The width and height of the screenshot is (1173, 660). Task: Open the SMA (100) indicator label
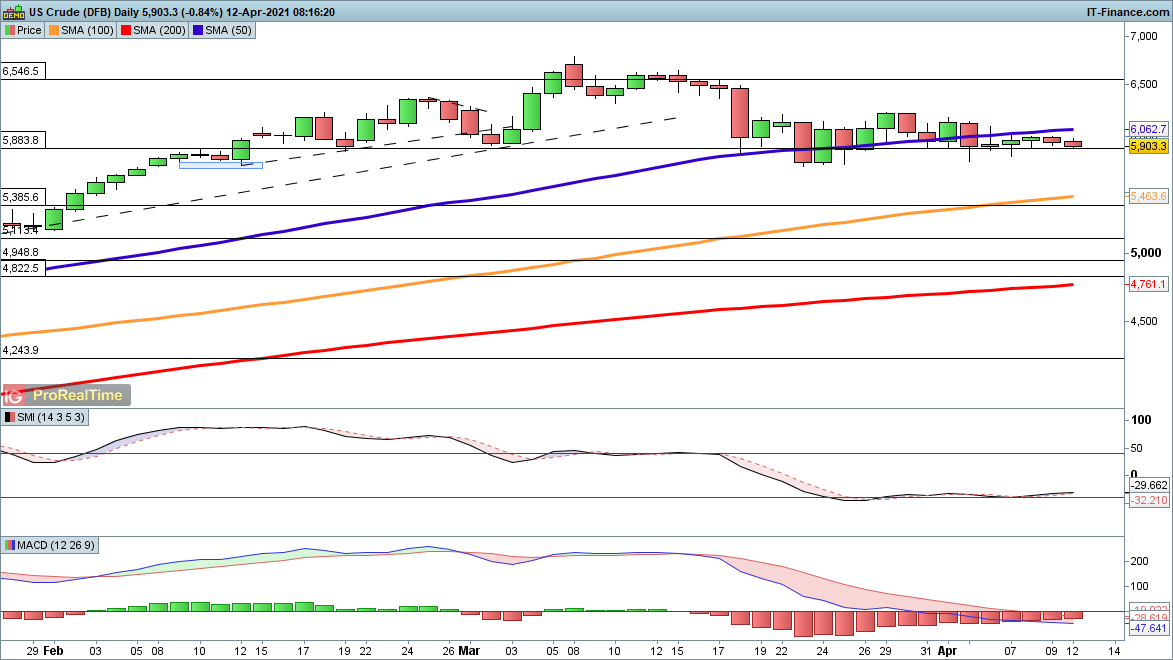point(86,30)
